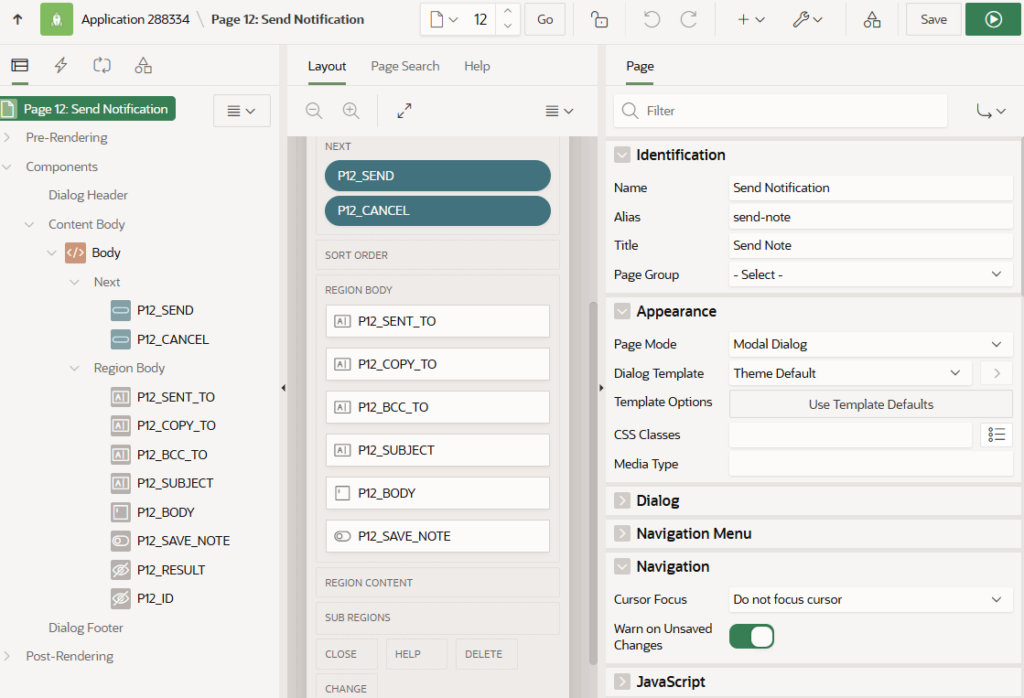Click the page lock icon
Image resolution: width=1024 pixels, height=698 pixels.
click(599, 19)
